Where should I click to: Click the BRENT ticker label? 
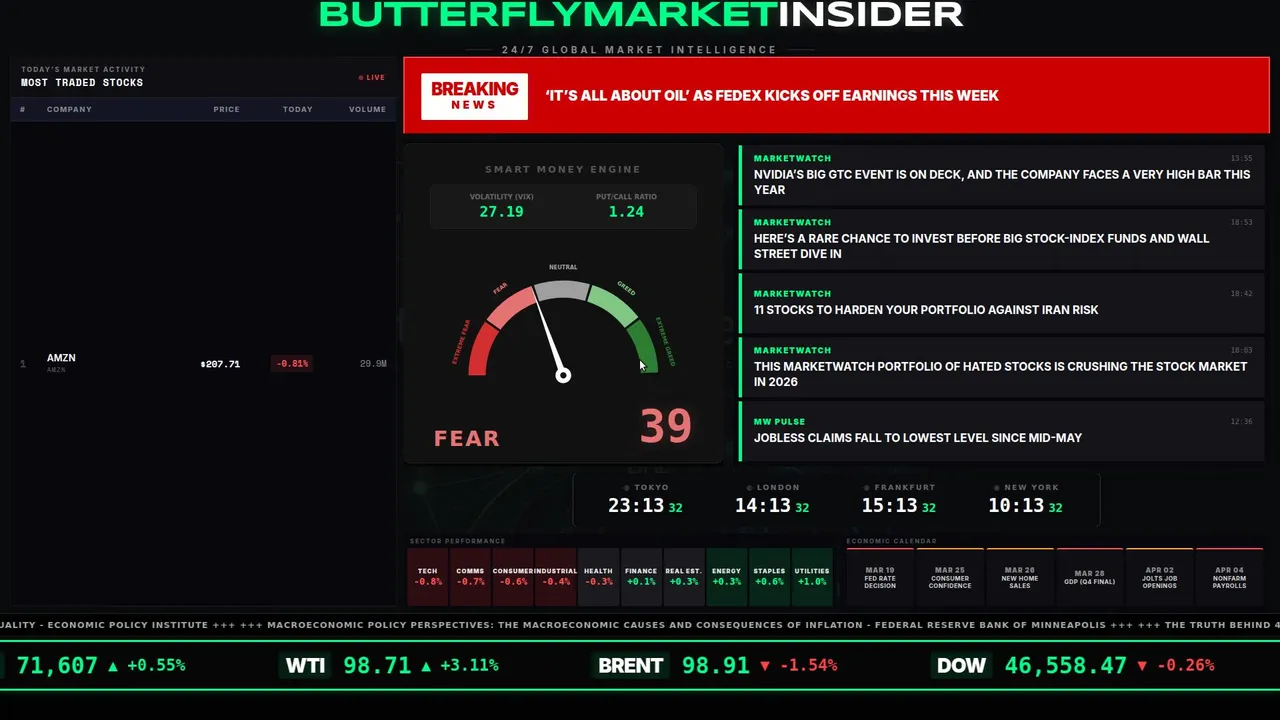(x=630, y=666)
